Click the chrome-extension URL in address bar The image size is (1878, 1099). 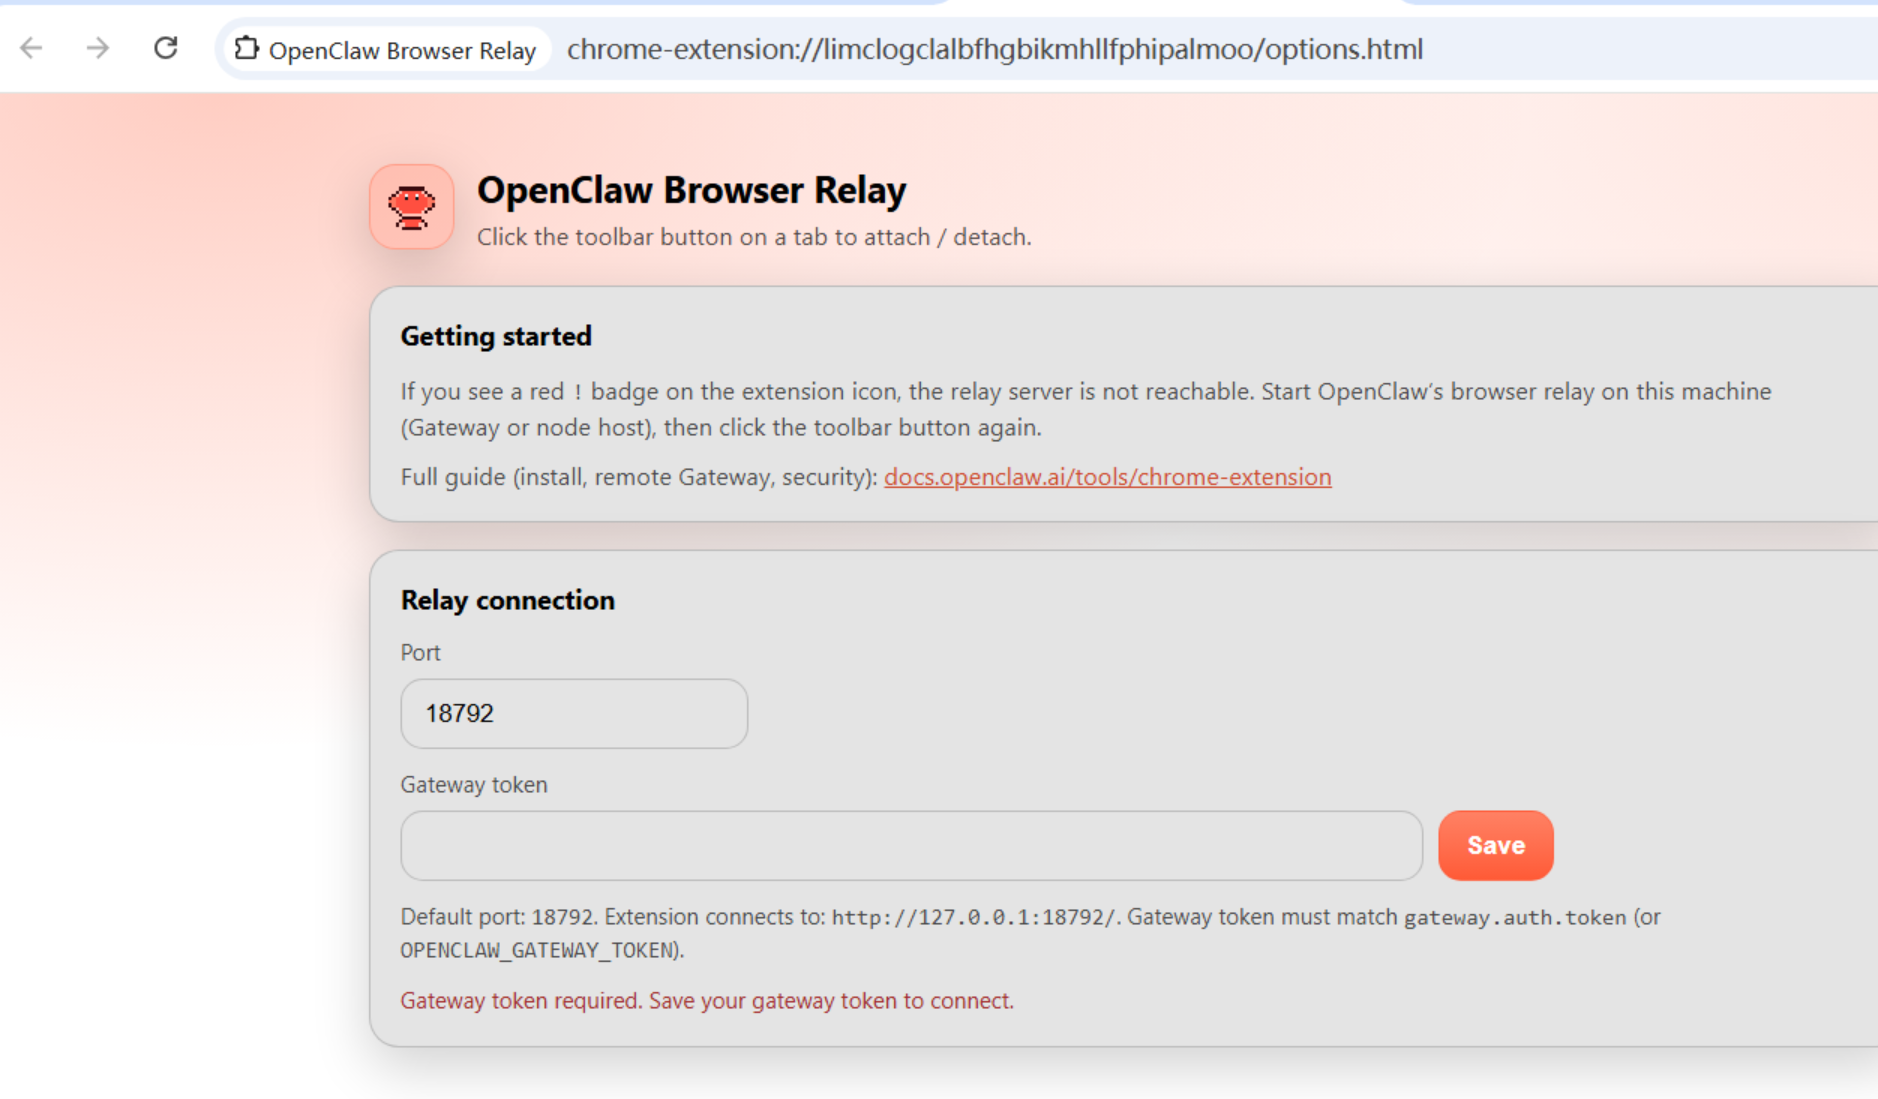pos(994,49)
